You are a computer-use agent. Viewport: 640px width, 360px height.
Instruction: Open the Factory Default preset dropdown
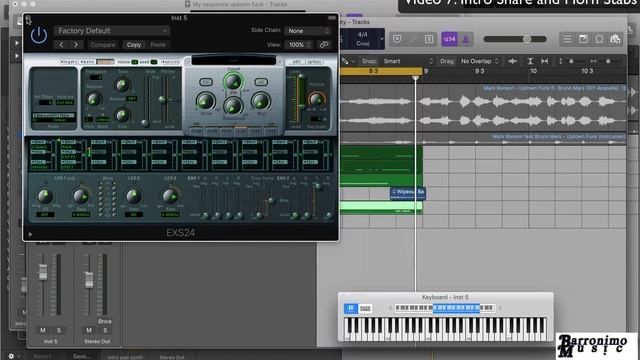click(x=111, y=31)
